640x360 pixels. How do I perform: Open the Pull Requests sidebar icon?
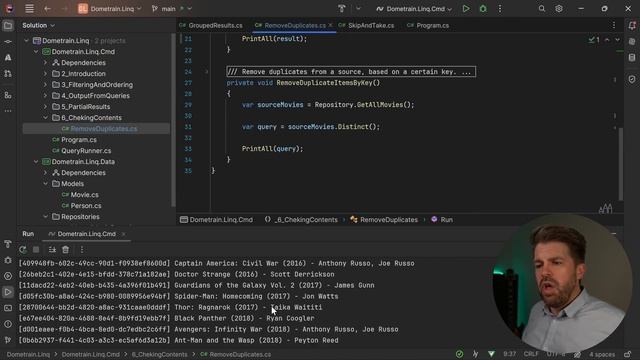8,73
